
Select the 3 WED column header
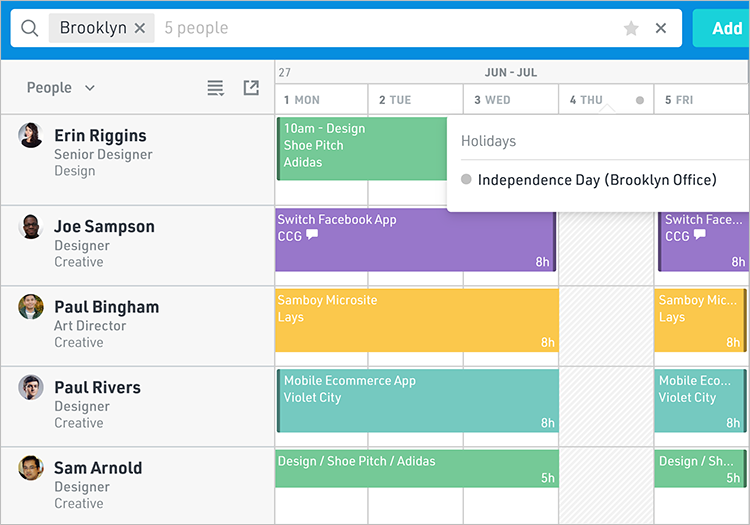510,99
